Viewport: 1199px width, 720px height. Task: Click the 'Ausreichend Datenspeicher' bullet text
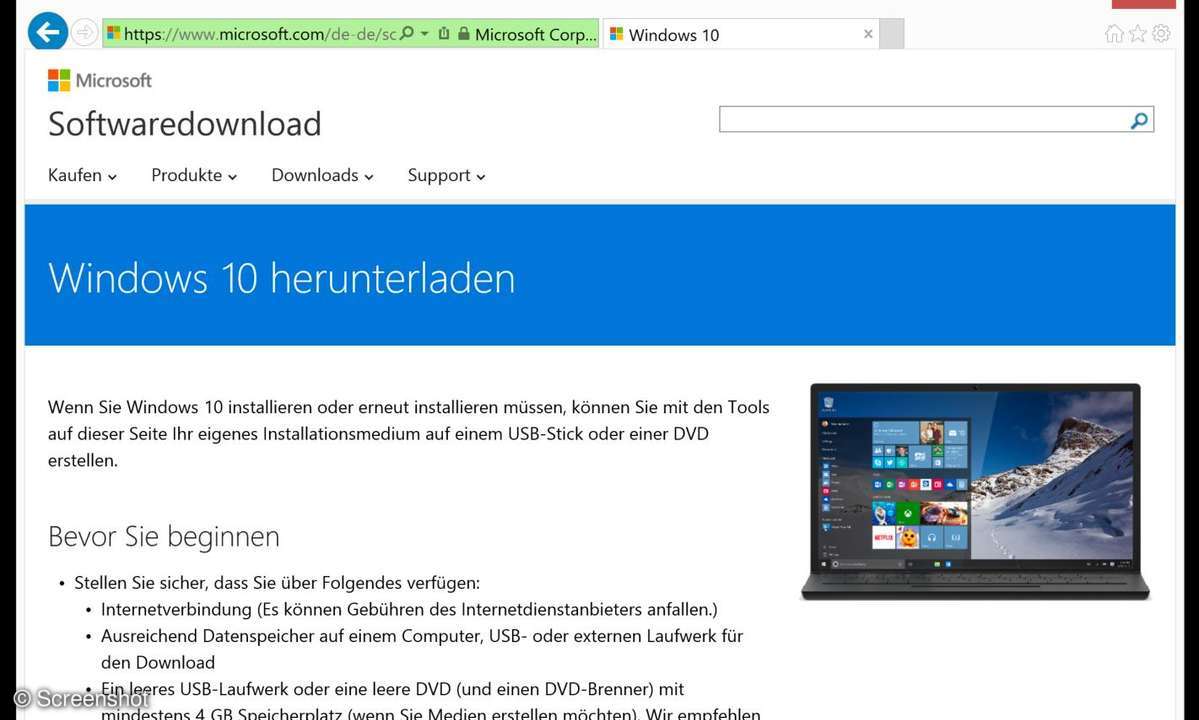point(422,649)
